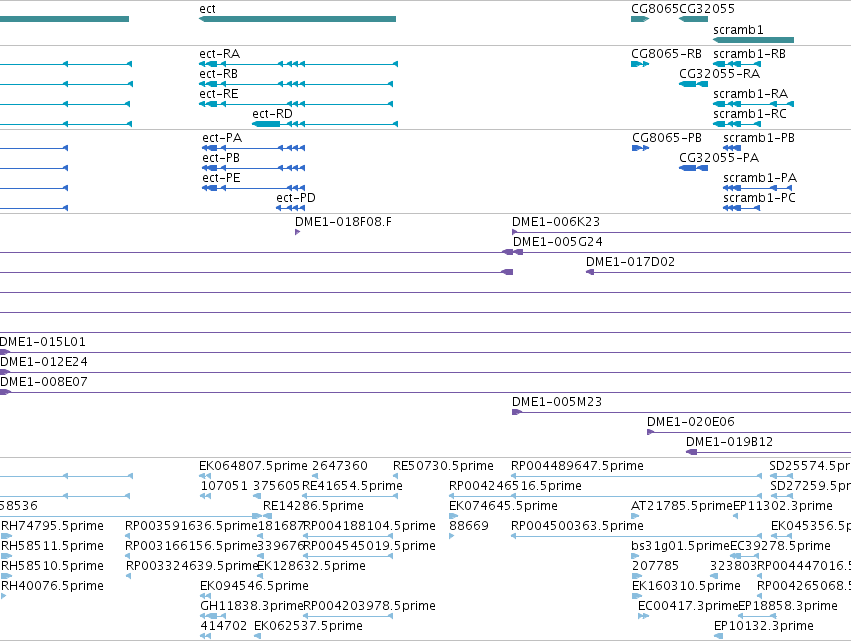
Task: Click EST RH58511.5prime
Action: pyautogui.click(x=52, y=546)
